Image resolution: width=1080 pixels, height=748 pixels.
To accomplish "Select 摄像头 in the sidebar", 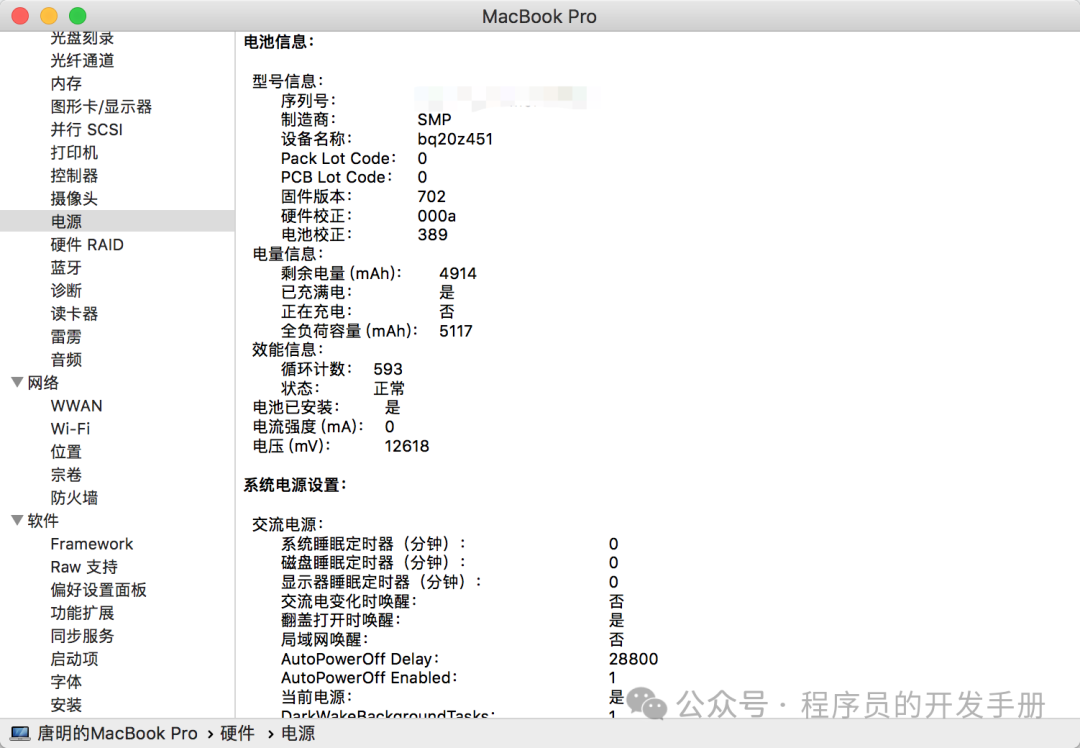I will tap(74, 198).
